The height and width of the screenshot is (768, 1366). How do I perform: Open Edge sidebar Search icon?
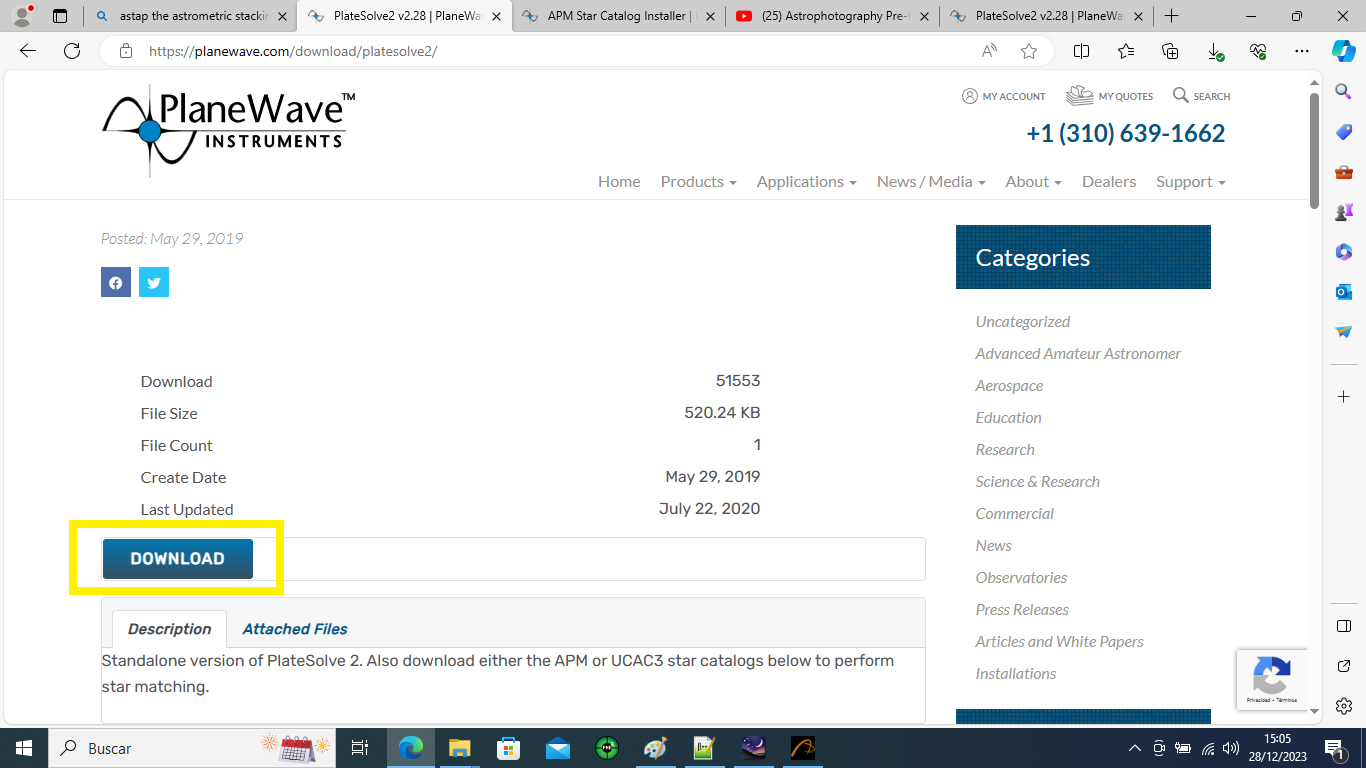click(x=1344, y=91)
